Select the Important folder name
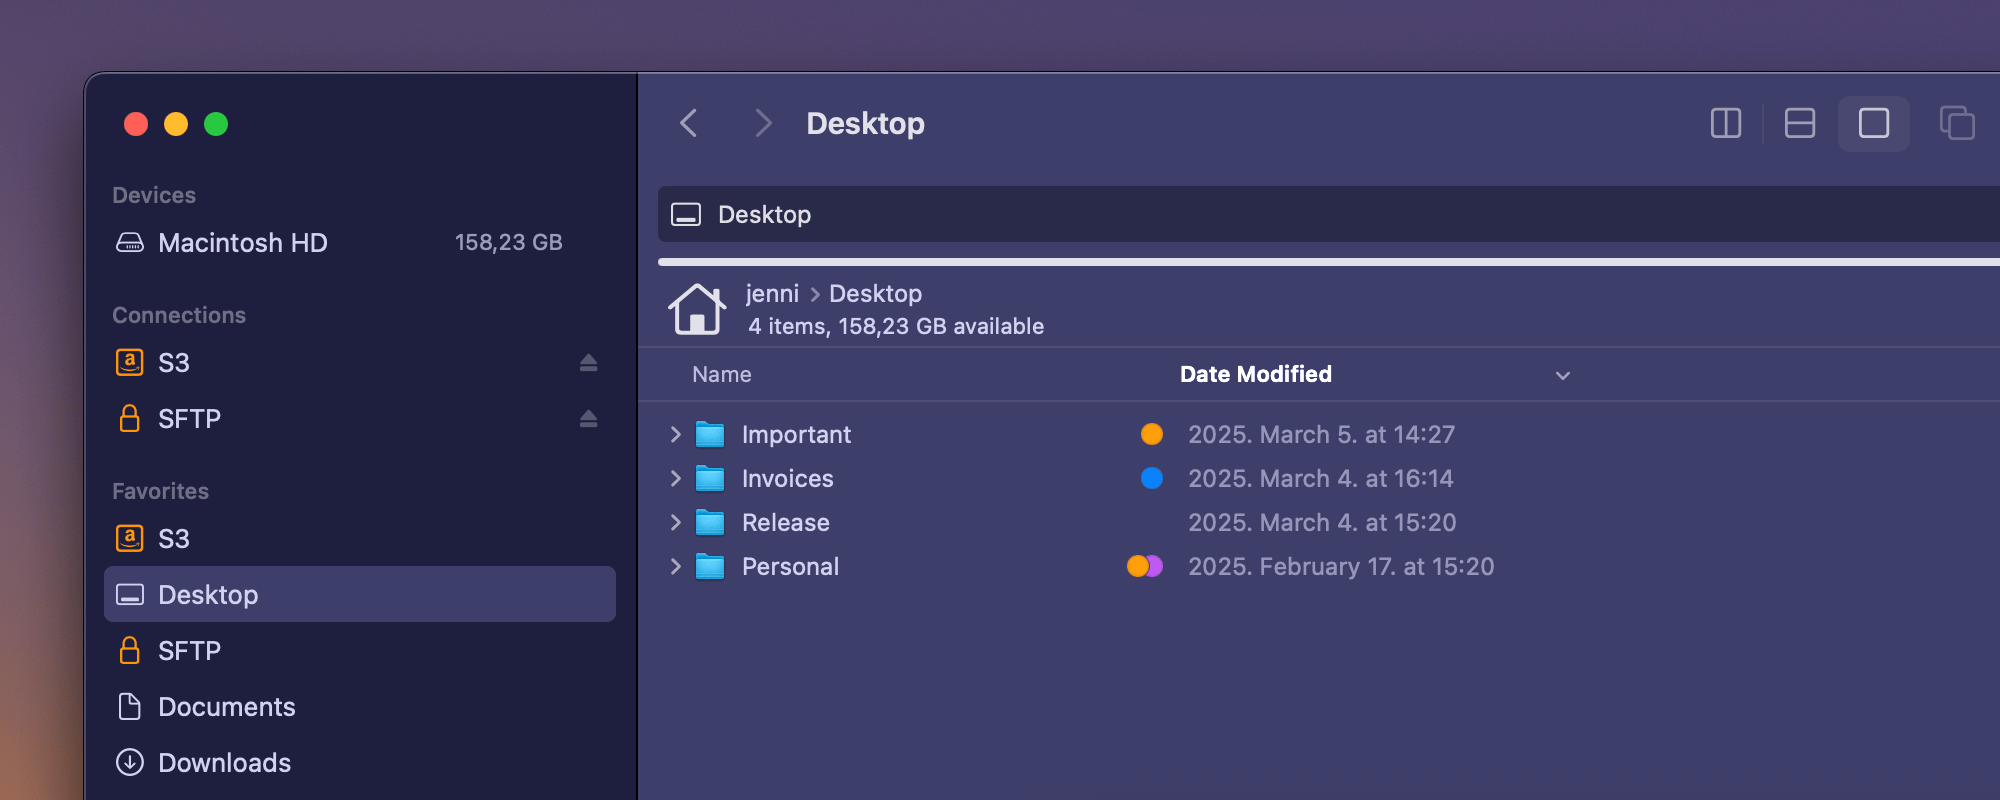Viewport: 2000px width, 800px height. pos(797,434)
